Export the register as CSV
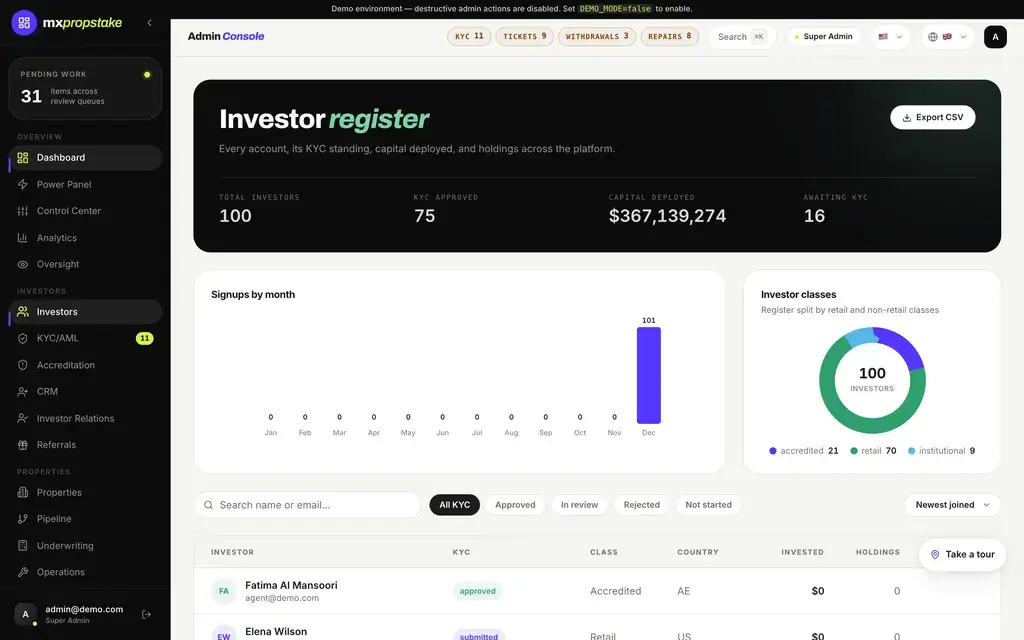The image size is (1024, 640). [x=933, y=118]
